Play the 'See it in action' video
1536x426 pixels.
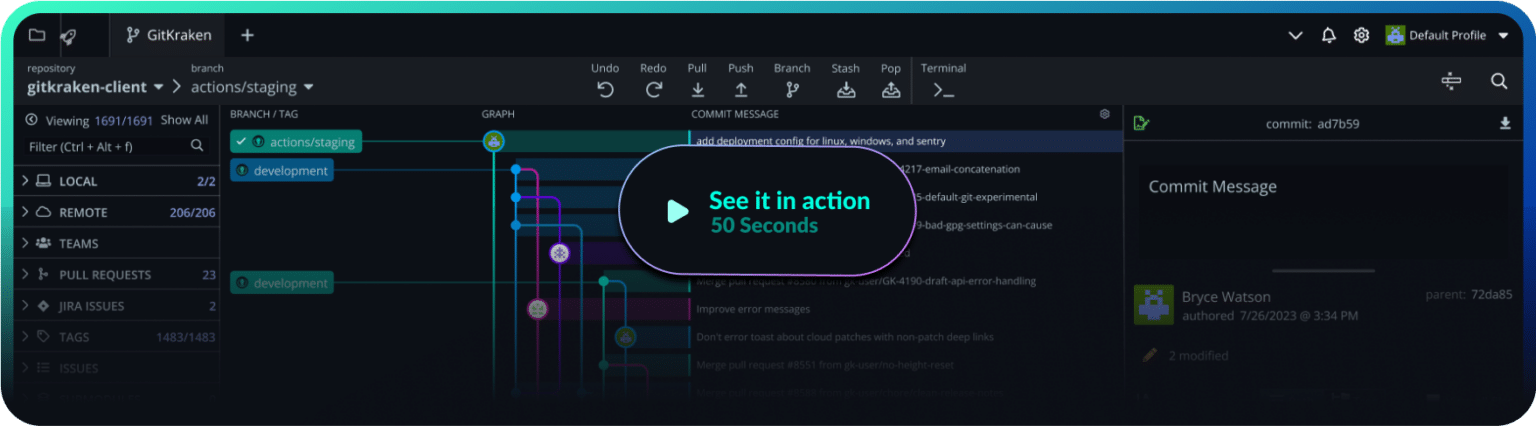(767, 211)
